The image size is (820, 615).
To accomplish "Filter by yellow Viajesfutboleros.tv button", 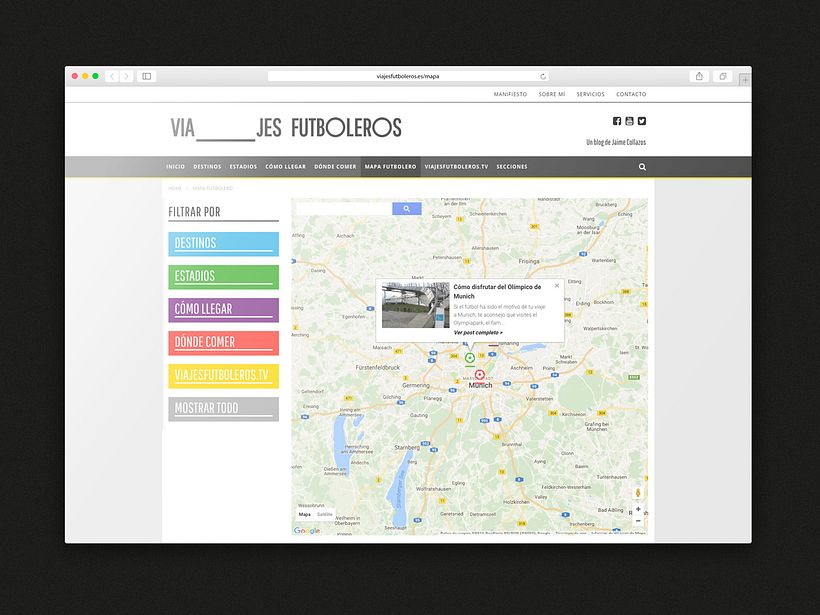I will pyautogui.click(x=223, y=376).
